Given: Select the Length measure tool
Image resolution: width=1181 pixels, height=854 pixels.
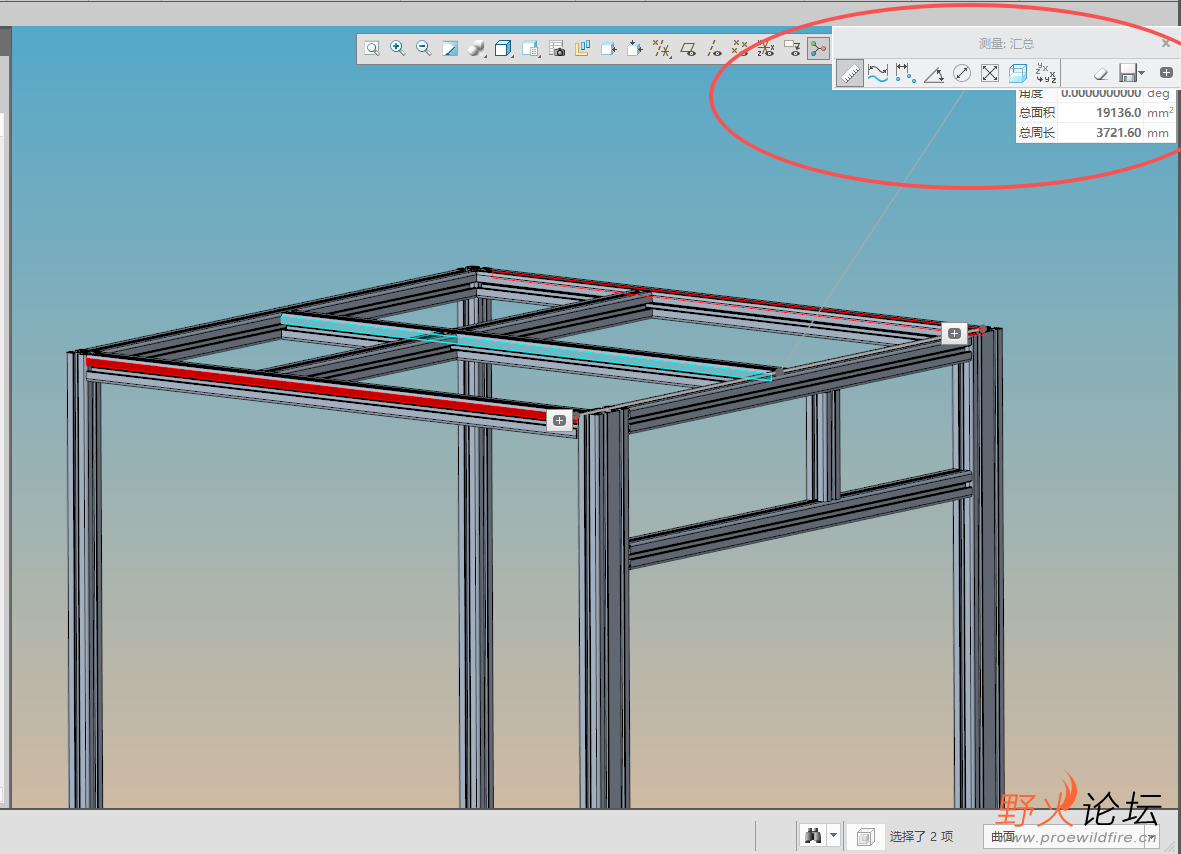Looking at the screenshot, I should pyautogui.click(x=877, y=73).
